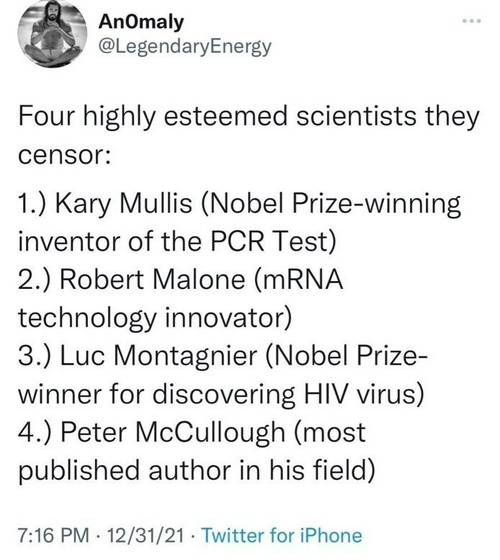Click the phrase 'winner for discovering' in tweet

(x=156, y=394)
